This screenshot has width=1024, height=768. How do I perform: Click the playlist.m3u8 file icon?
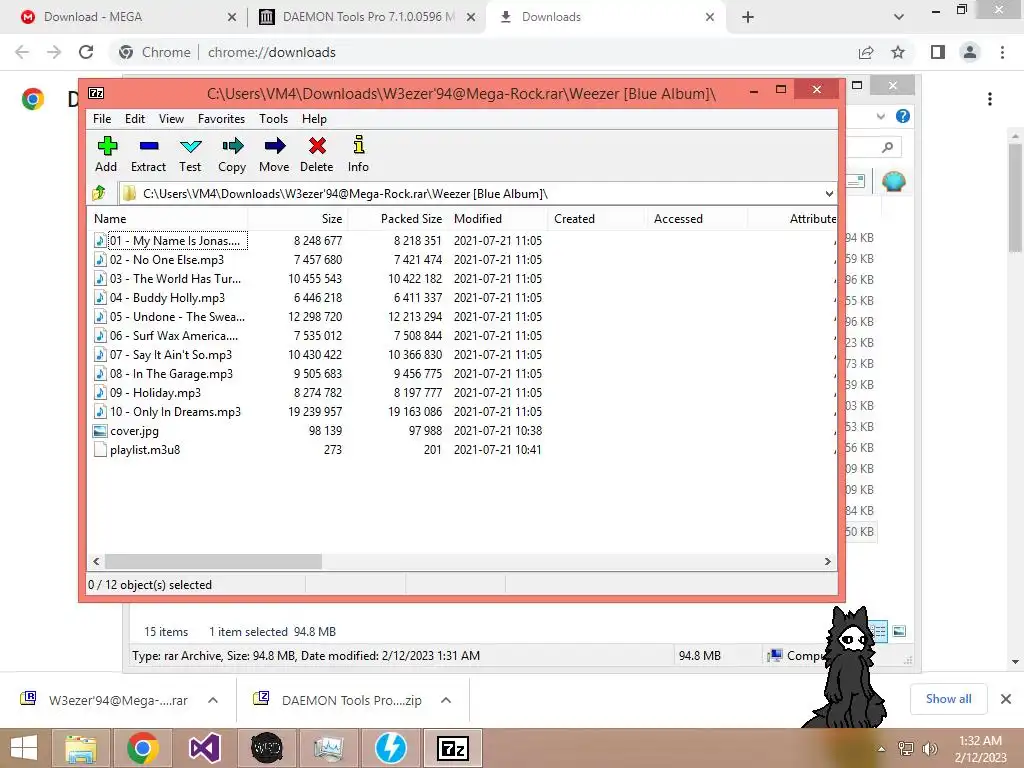click(100, 449)
